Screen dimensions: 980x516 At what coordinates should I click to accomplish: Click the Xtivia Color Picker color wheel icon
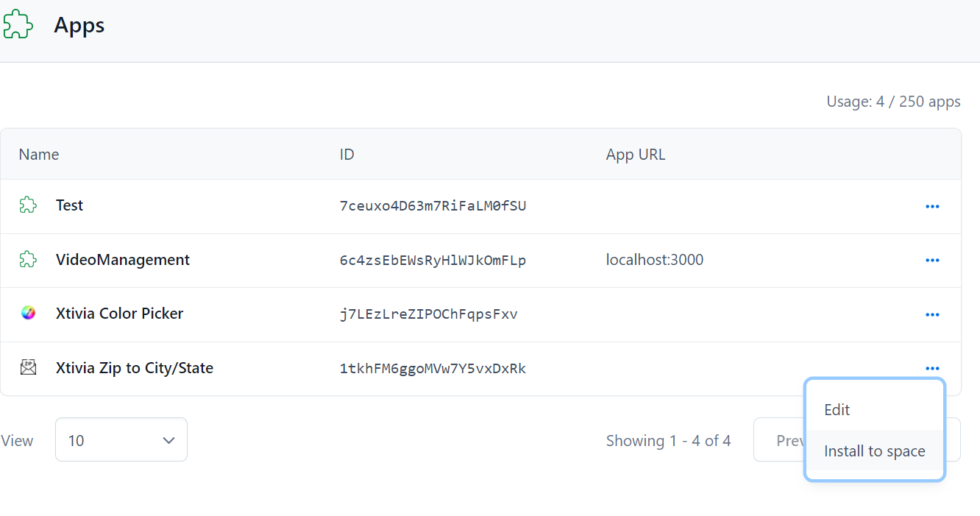28,313
